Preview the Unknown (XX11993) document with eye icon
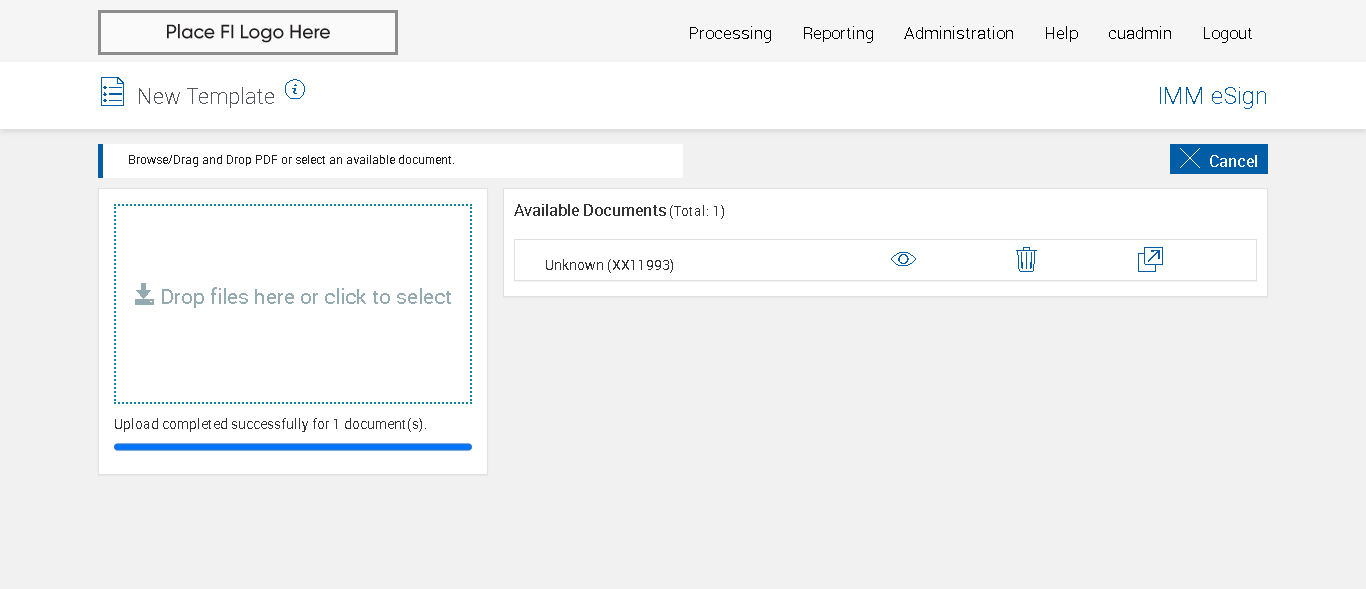Image resolution: width=1366 pixels, height=589 pixels. (x=903, y=260)
